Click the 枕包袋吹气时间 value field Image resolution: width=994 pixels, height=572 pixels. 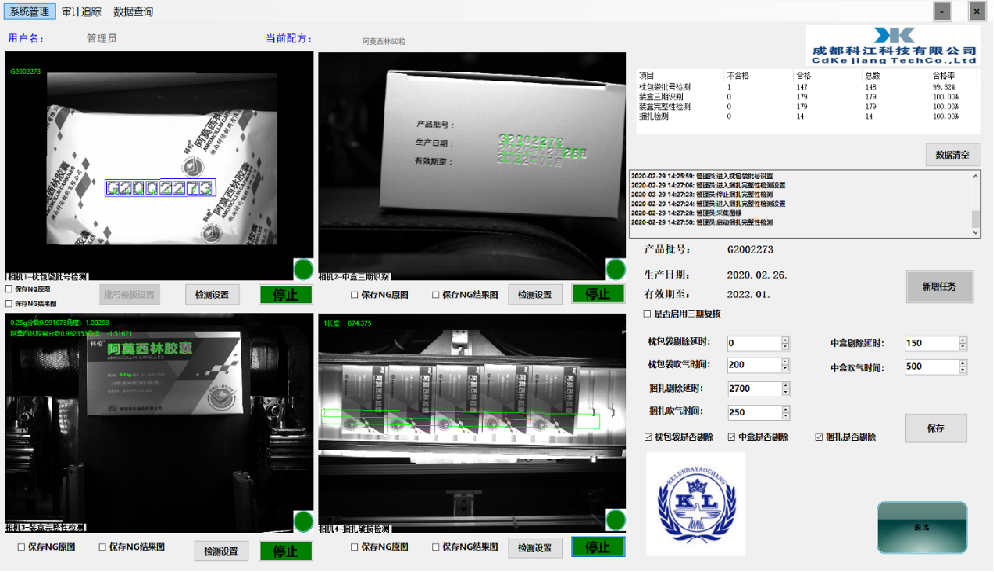point(753,365)
